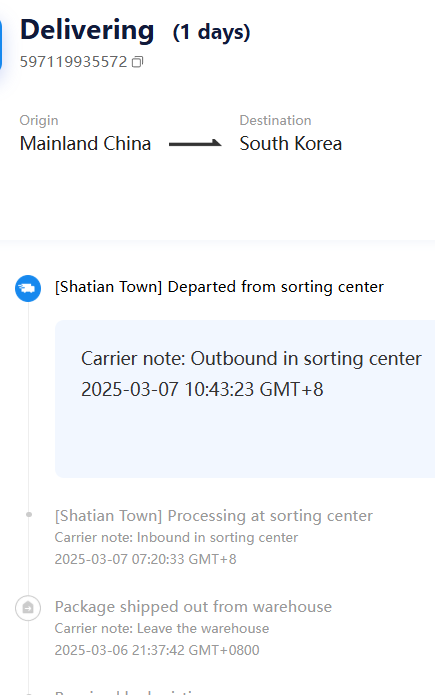Select the Delivering status heading

87,30
